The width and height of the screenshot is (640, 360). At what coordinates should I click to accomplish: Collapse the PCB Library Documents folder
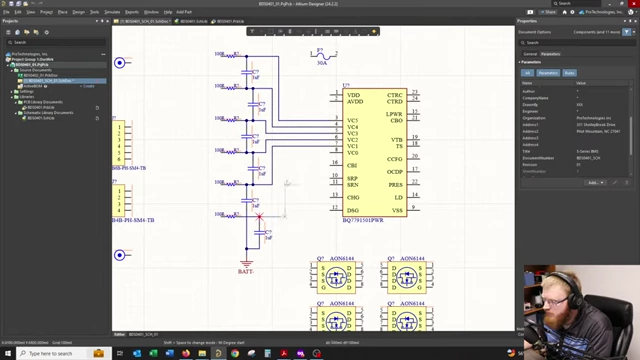coord(16,102)
